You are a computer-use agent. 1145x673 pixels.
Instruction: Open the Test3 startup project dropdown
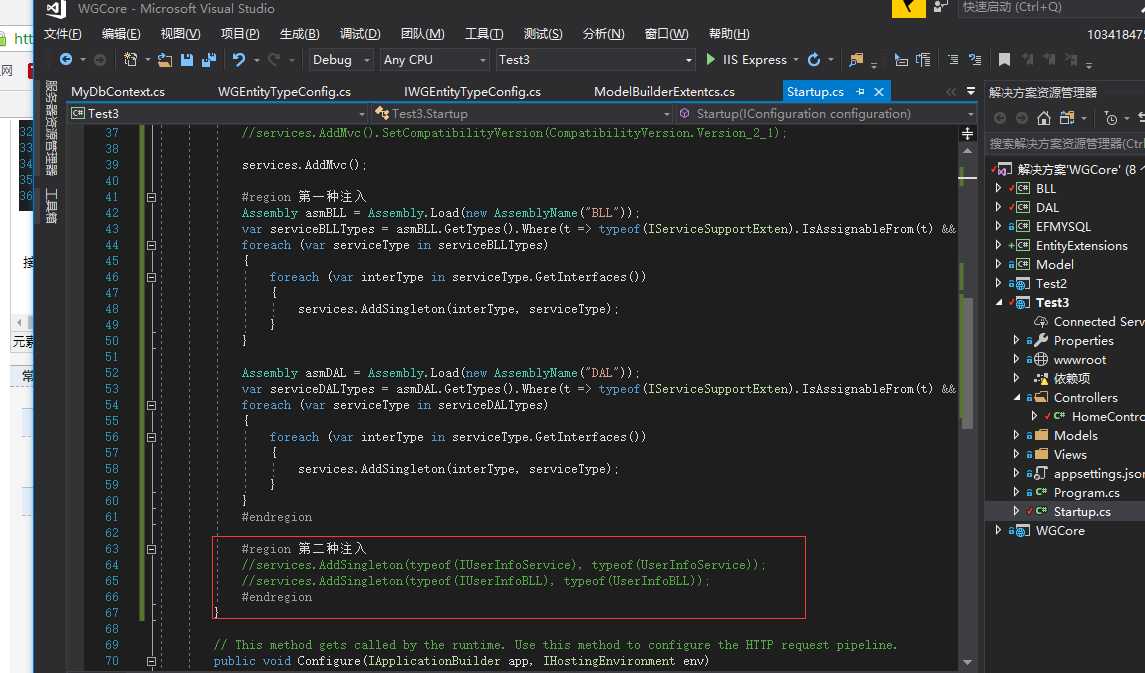click(x=595, y=60)
